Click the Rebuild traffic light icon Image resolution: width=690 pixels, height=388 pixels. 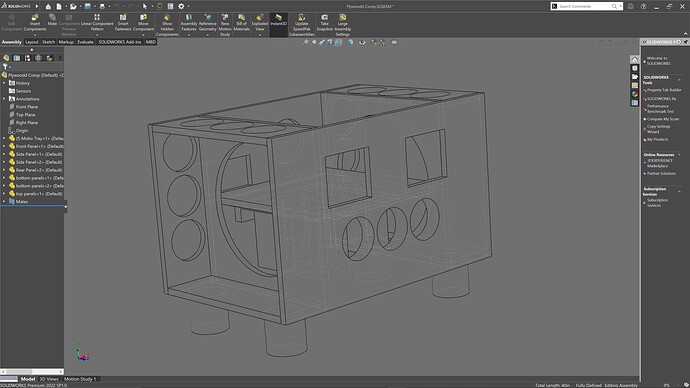(159, 6)
